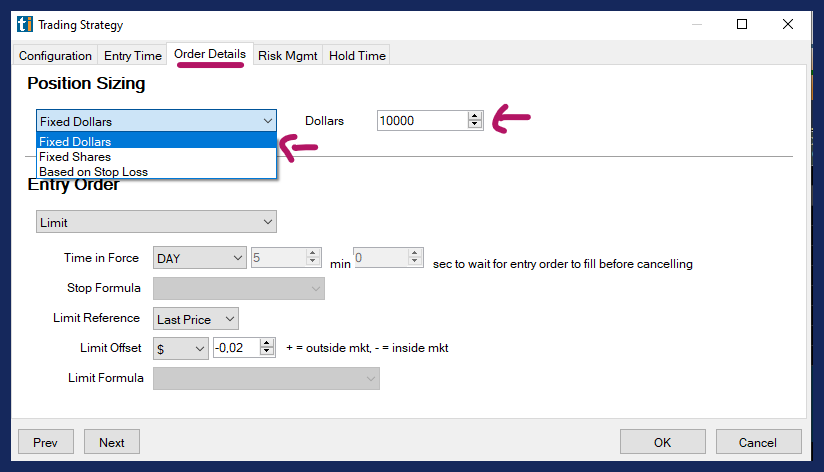
Task: Switch to the Configuration tab
Action: pyautogui.click(x=55, y=56)
